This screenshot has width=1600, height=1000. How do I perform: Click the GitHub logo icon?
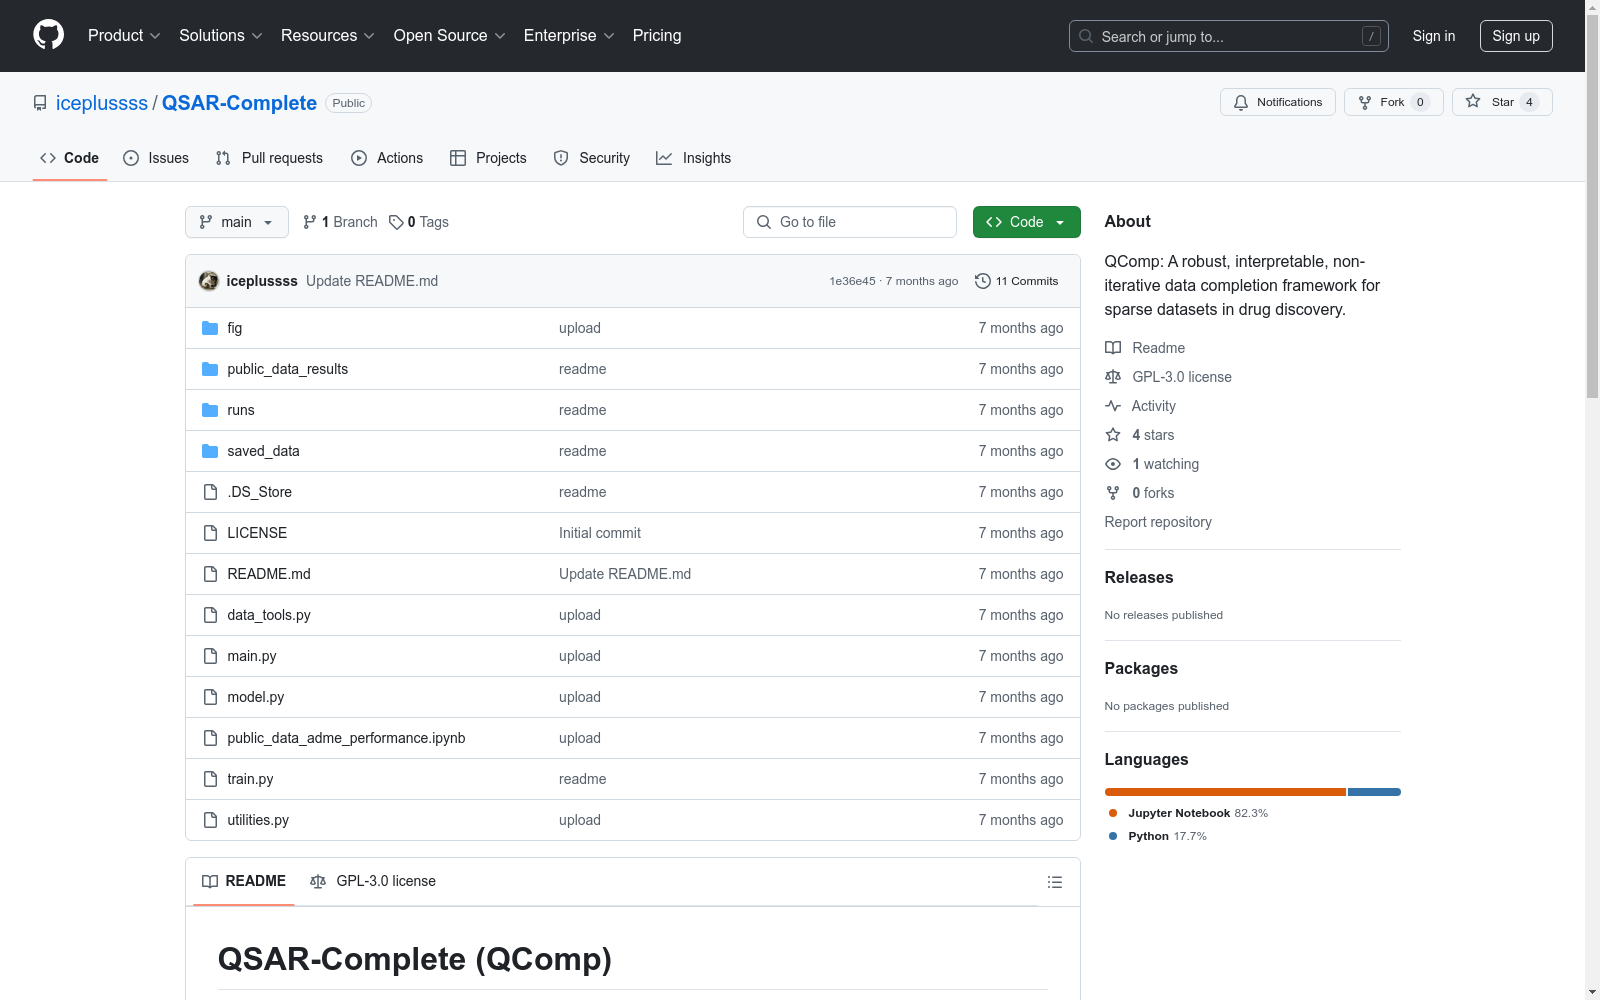48,35
